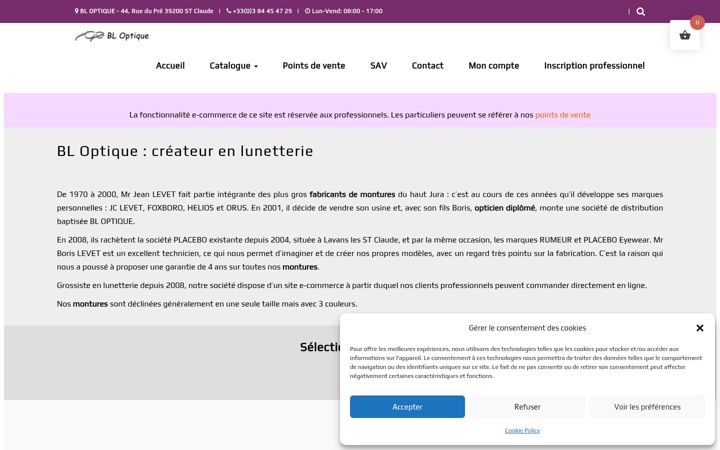The height and width of the screenshot is (450, 720).
Task: Accept cookies with the Accepter button
Action: [x=407, y=407]
